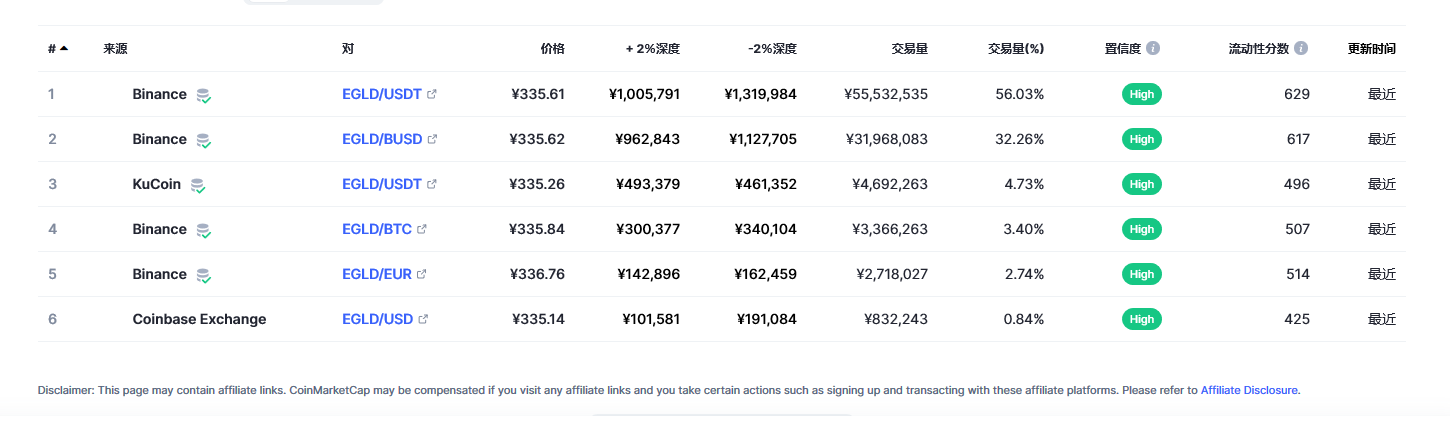The image size is (1450, 430).
Task: Open the Affiliate Disclosure link
Action: (1250, 390)
